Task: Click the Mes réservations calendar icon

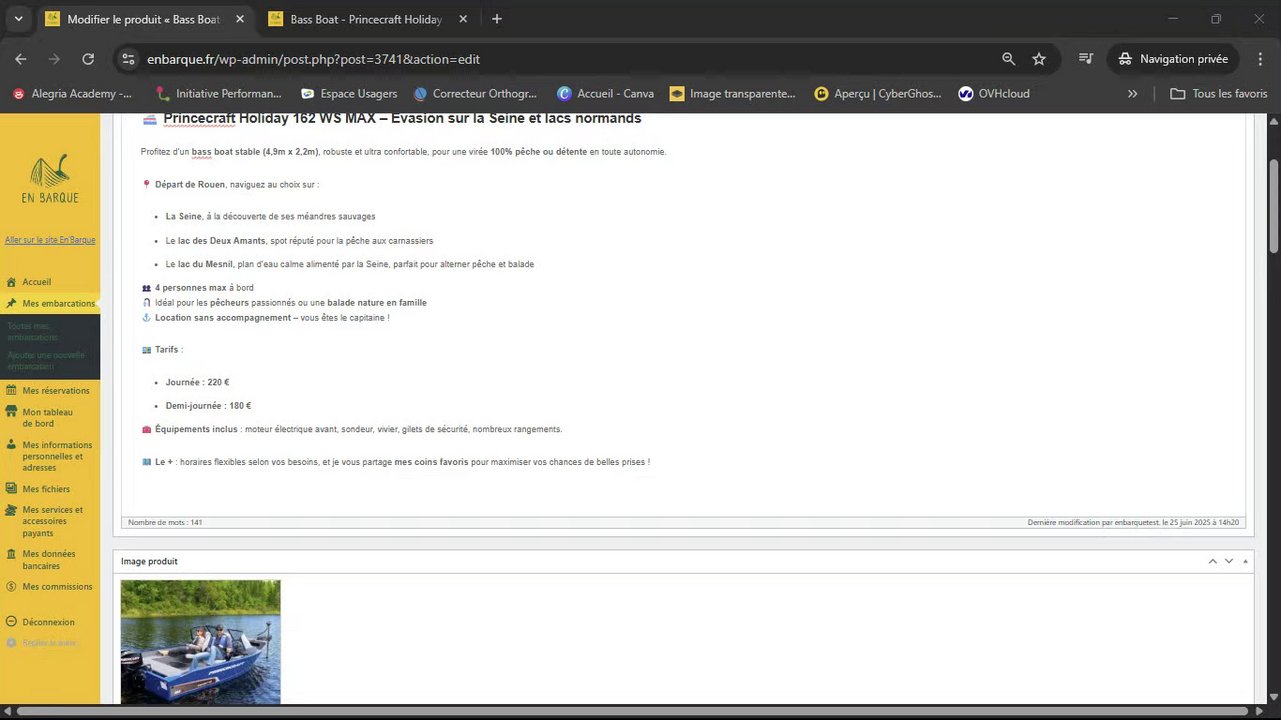Action: pos(12,391)
